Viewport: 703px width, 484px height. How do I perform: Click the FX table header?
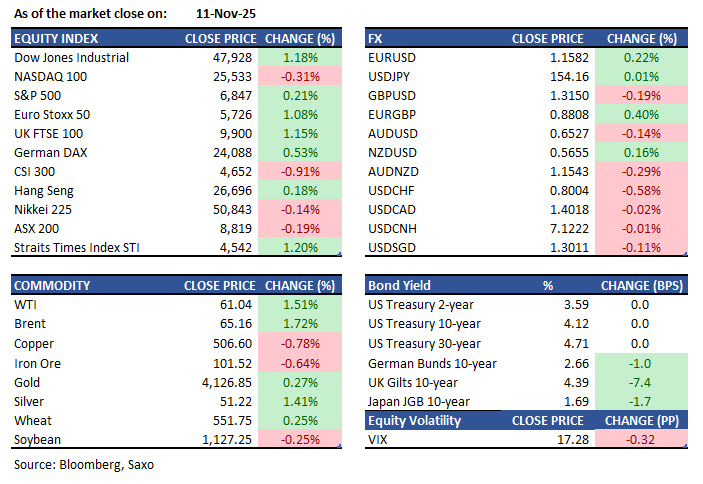(376, 39)
